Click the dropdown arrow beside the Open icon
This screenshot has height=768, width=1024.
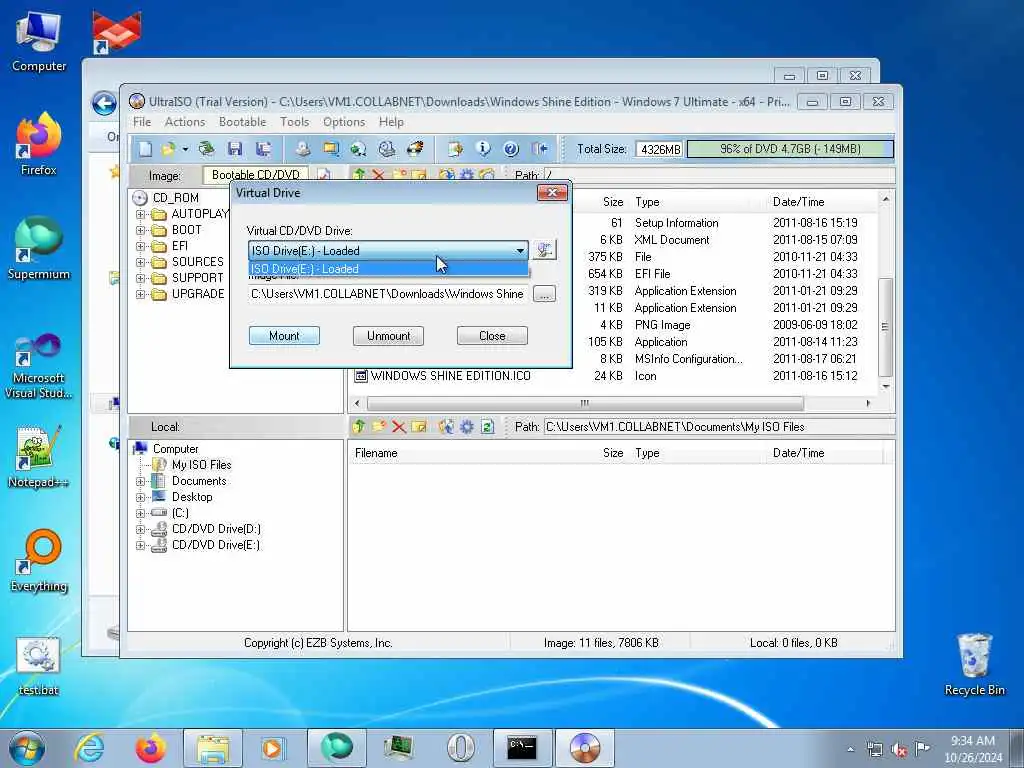point(185,150)
